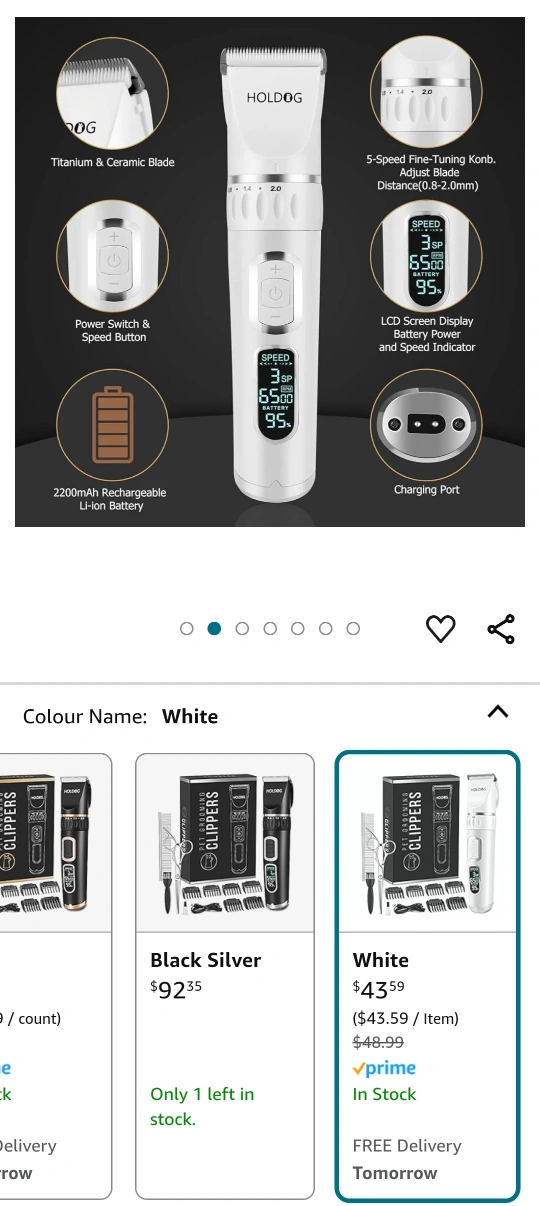Open the share icon
Viewport: 540px width, 1206px height.
pyautogui.click(x=501, y=629)
